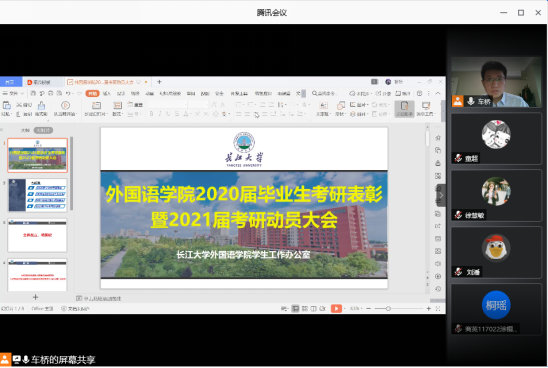Toggle italic formatting in the ribbon
The width and height of the screenshot is (548, 368).
[x=160, y=114]
